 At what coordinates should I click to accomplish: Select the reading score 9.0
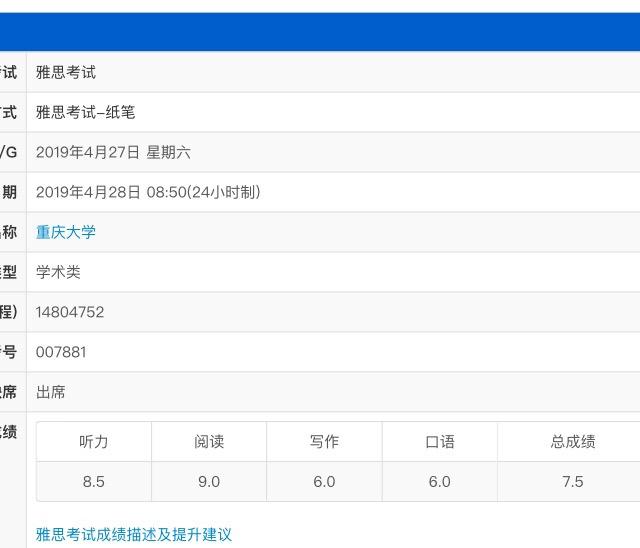coord(209,481)
